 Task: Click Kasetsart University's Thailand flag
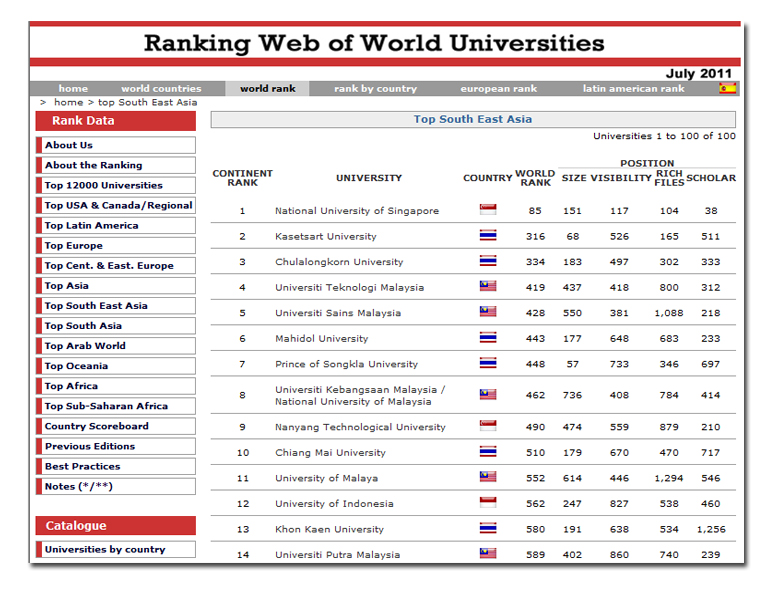(x=488, y=235)
